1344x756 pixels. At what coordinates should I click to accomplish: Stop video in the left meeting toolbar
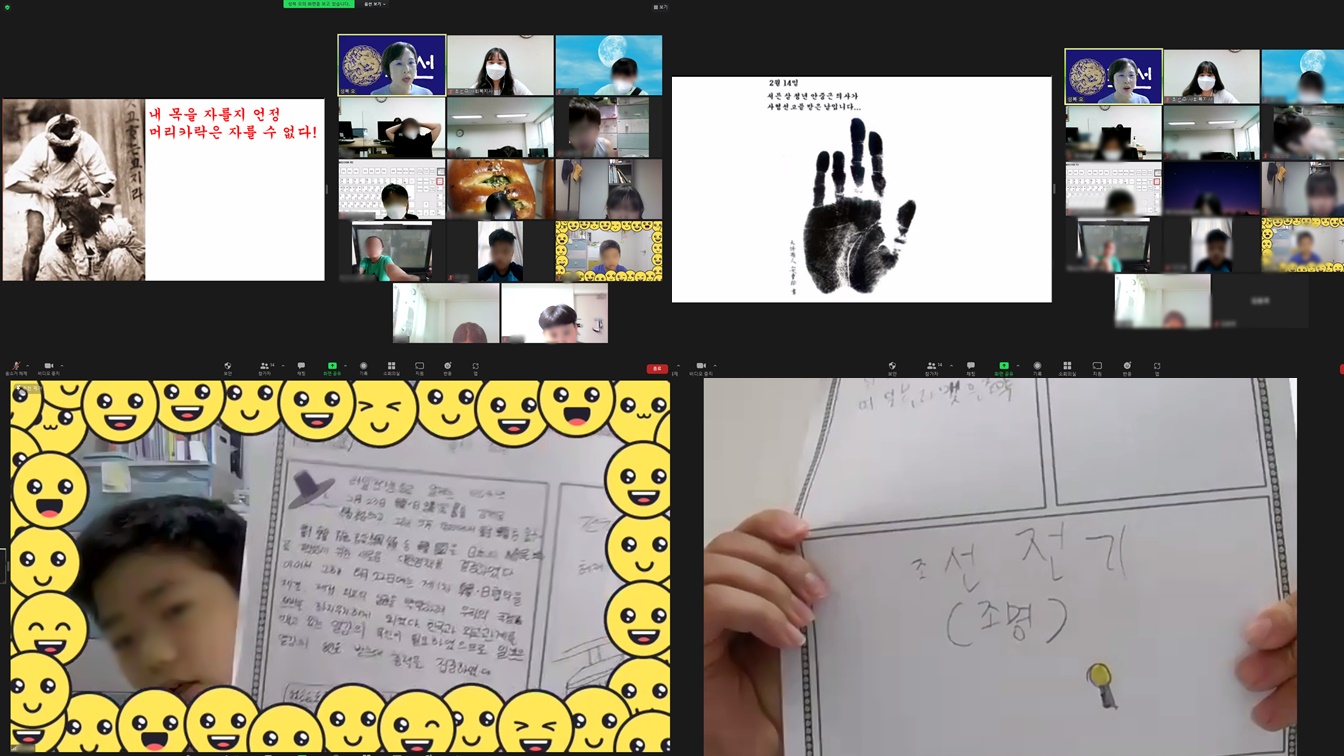point(48,367)
